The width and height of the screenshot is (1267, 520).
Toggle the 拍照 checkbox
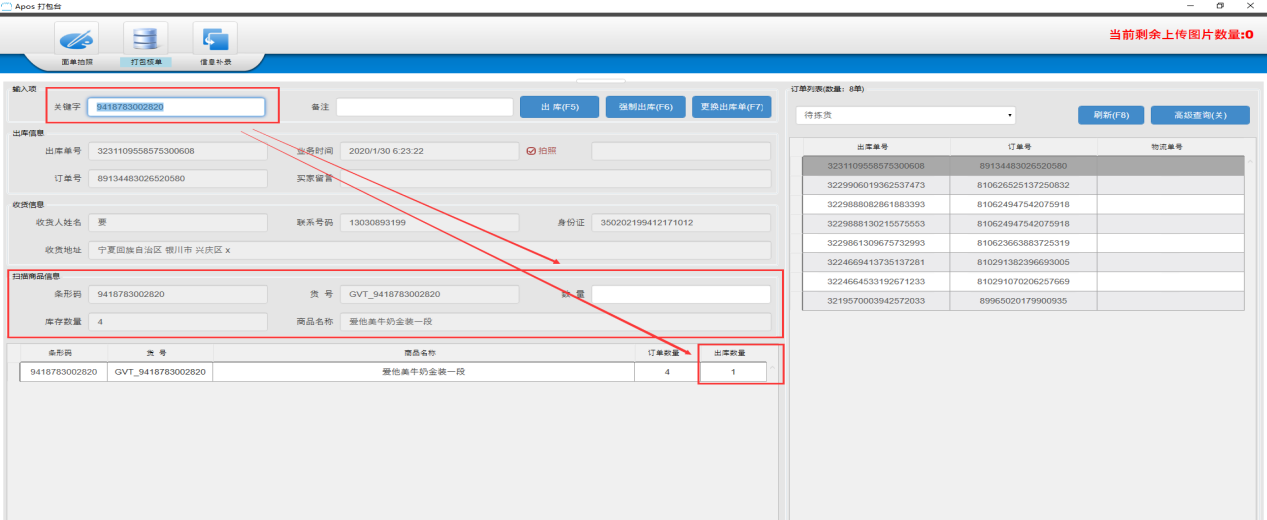(x=531, y=151)
